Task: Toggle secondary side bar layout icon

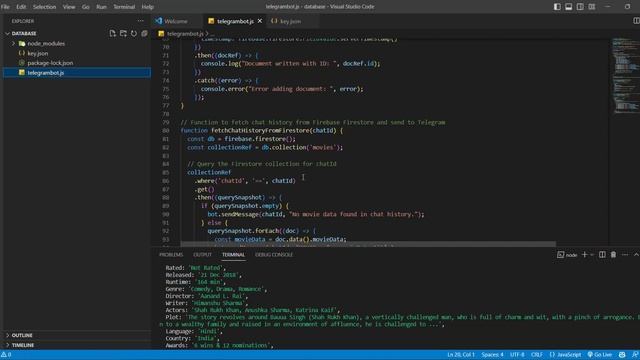Action: (580, 7)
